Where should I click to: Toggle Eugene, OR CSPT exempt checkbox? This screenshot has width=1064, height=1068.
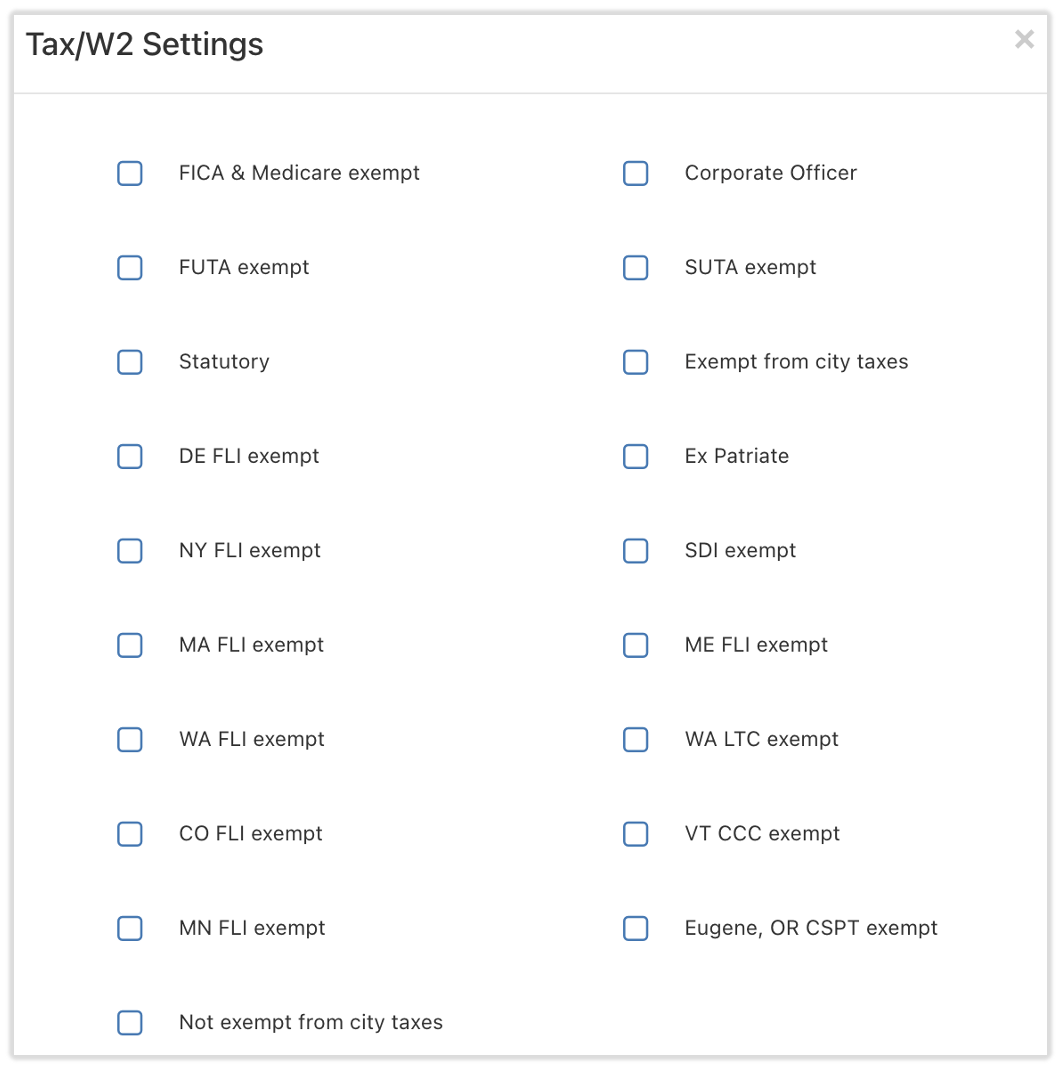coord(636,929)
